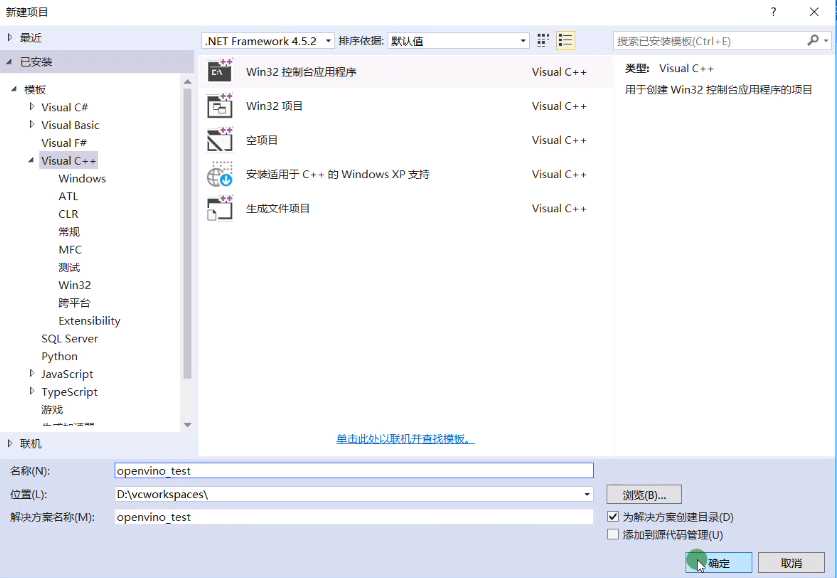Click the tree scrollbar up arrow
The width and height of the screenshot is (837, 578).
[x=187, y=82]
